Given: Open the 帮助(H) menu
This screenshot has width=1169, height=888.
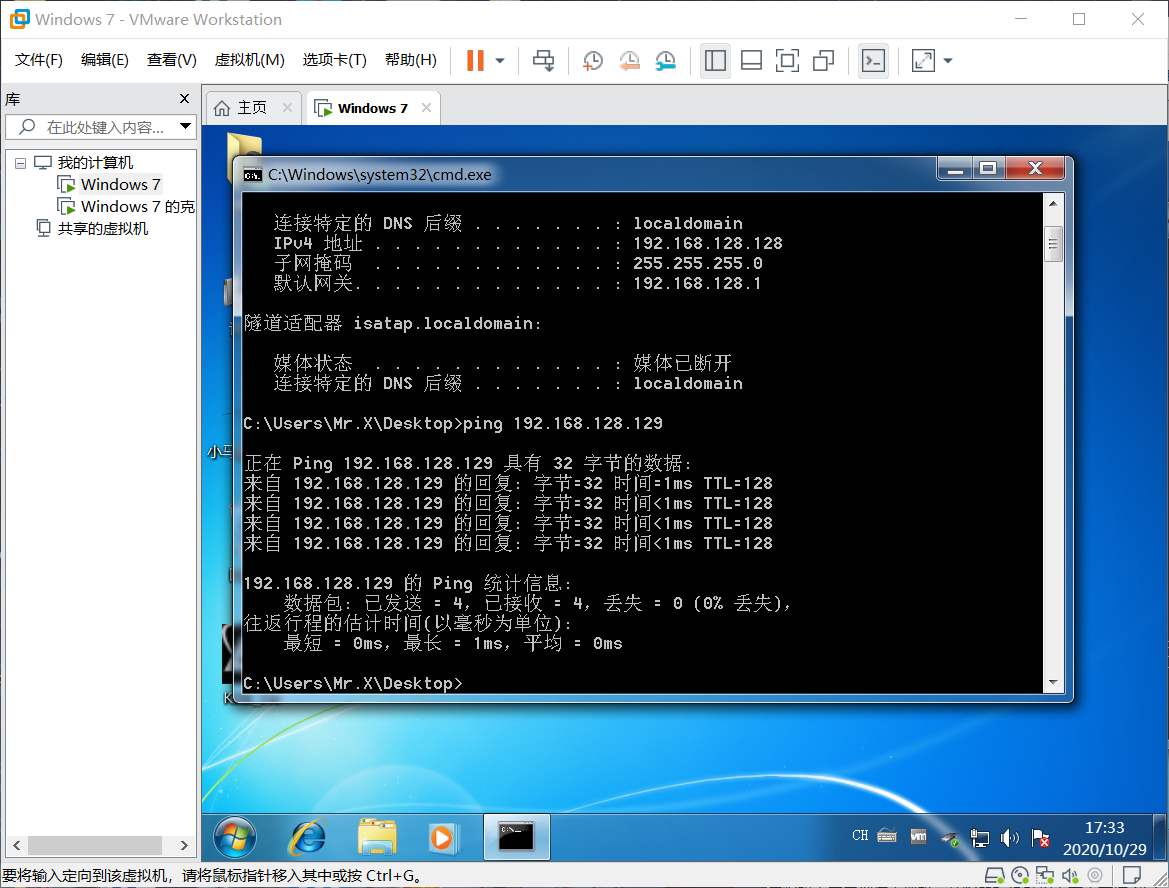Looking at the screenshot, I should pyautogui.click(x=411, y=60).
